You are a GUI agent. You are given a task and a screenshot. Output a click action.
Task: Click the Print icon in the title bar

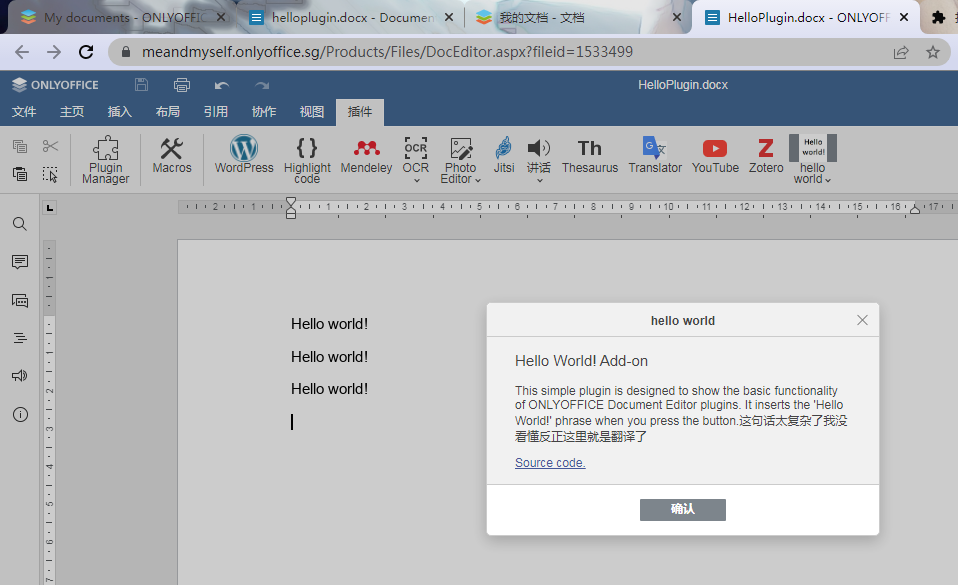181,85
